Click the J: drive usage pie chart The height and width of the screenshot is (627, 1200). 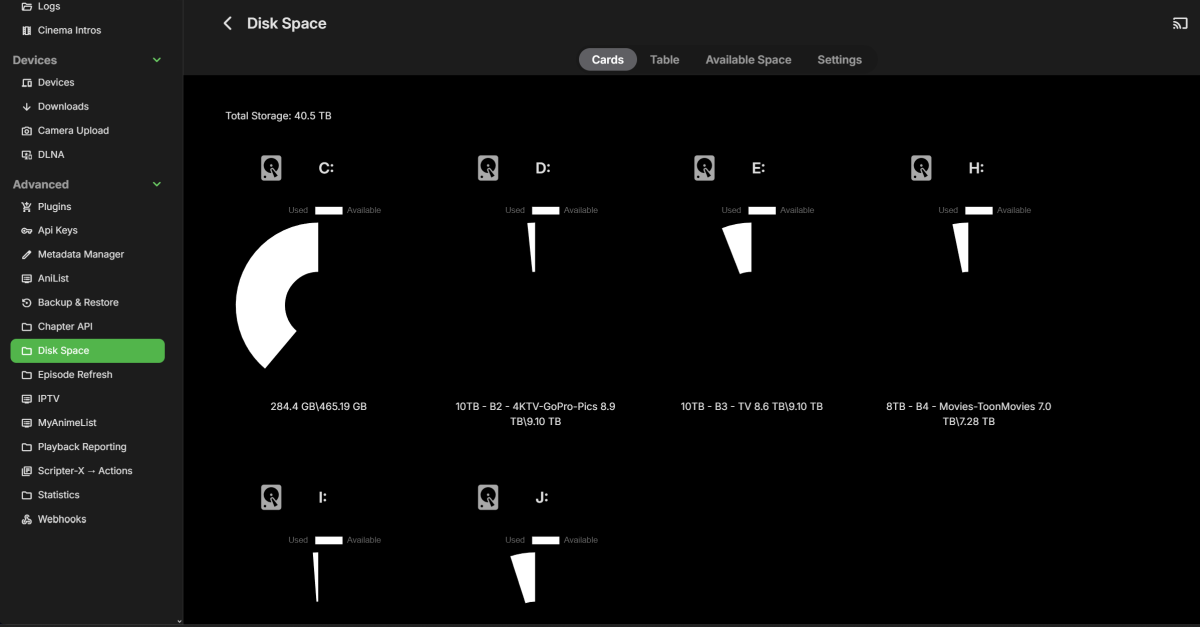[x=524, y=578]
